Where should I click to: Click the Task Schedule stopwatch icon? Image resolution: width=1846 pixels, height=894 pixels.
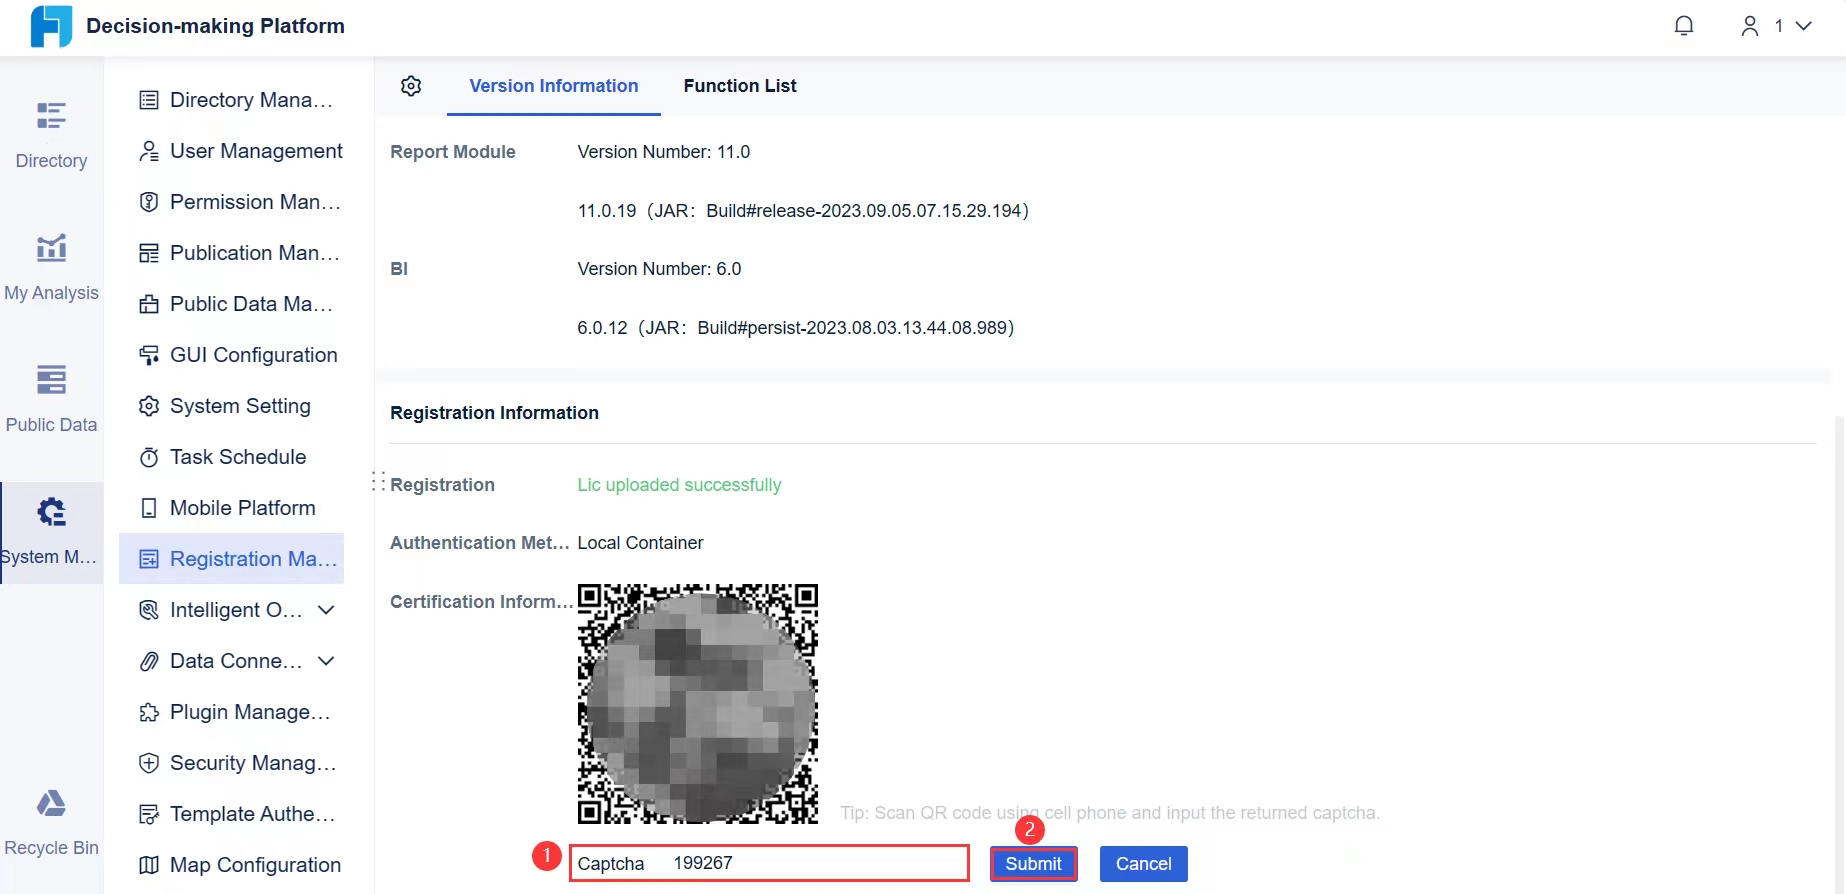pos(149,457)
